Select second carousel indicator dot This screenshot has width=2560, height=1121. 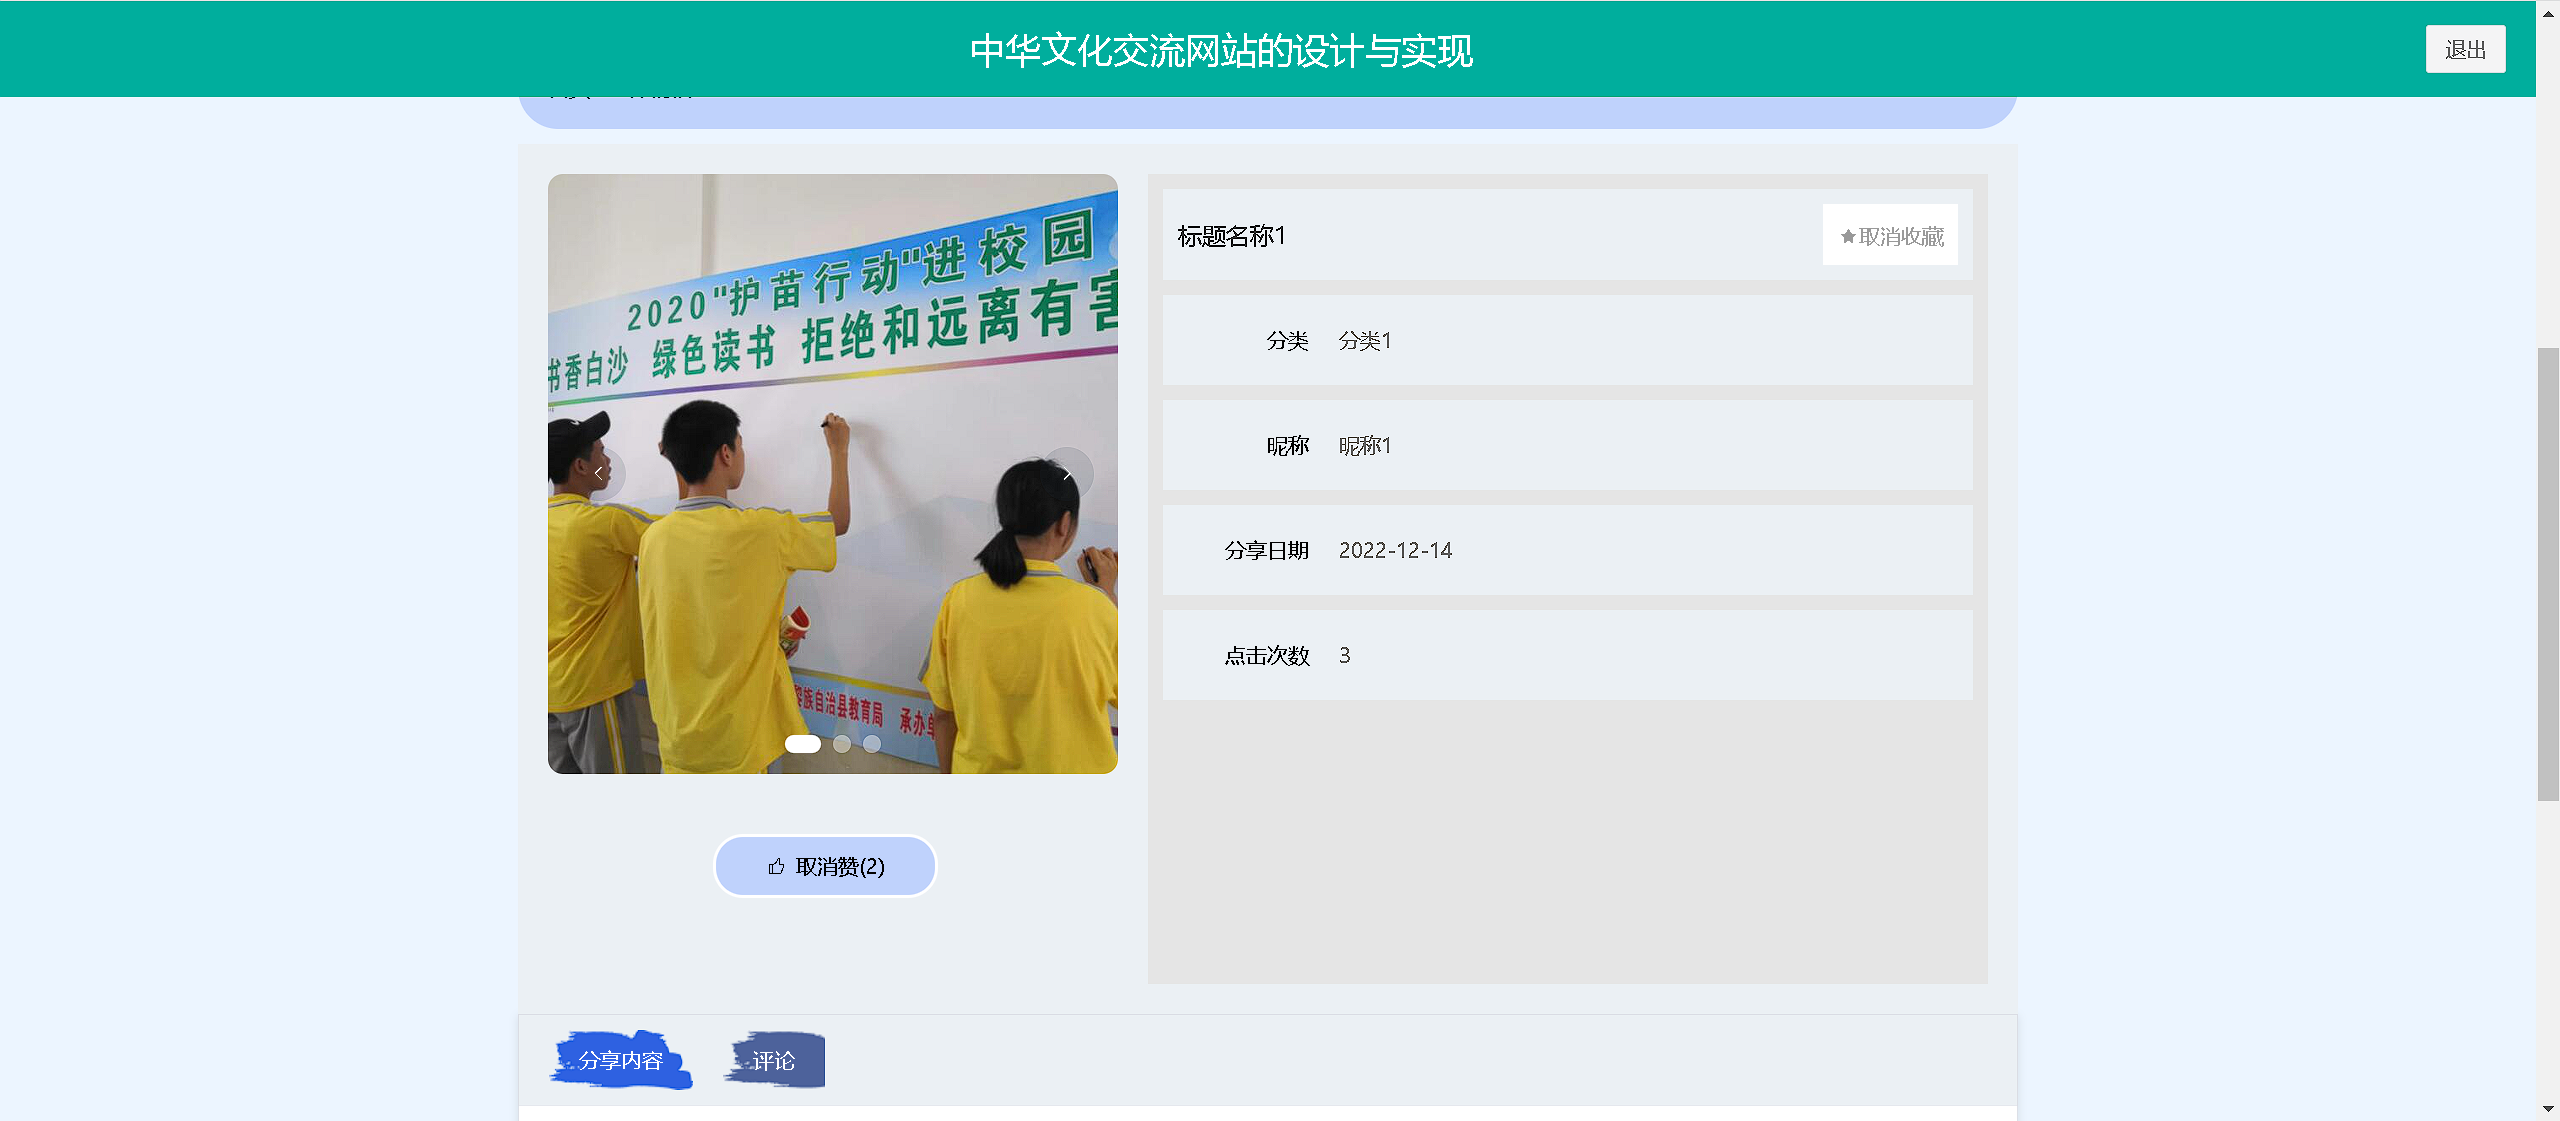pos(842,744)
